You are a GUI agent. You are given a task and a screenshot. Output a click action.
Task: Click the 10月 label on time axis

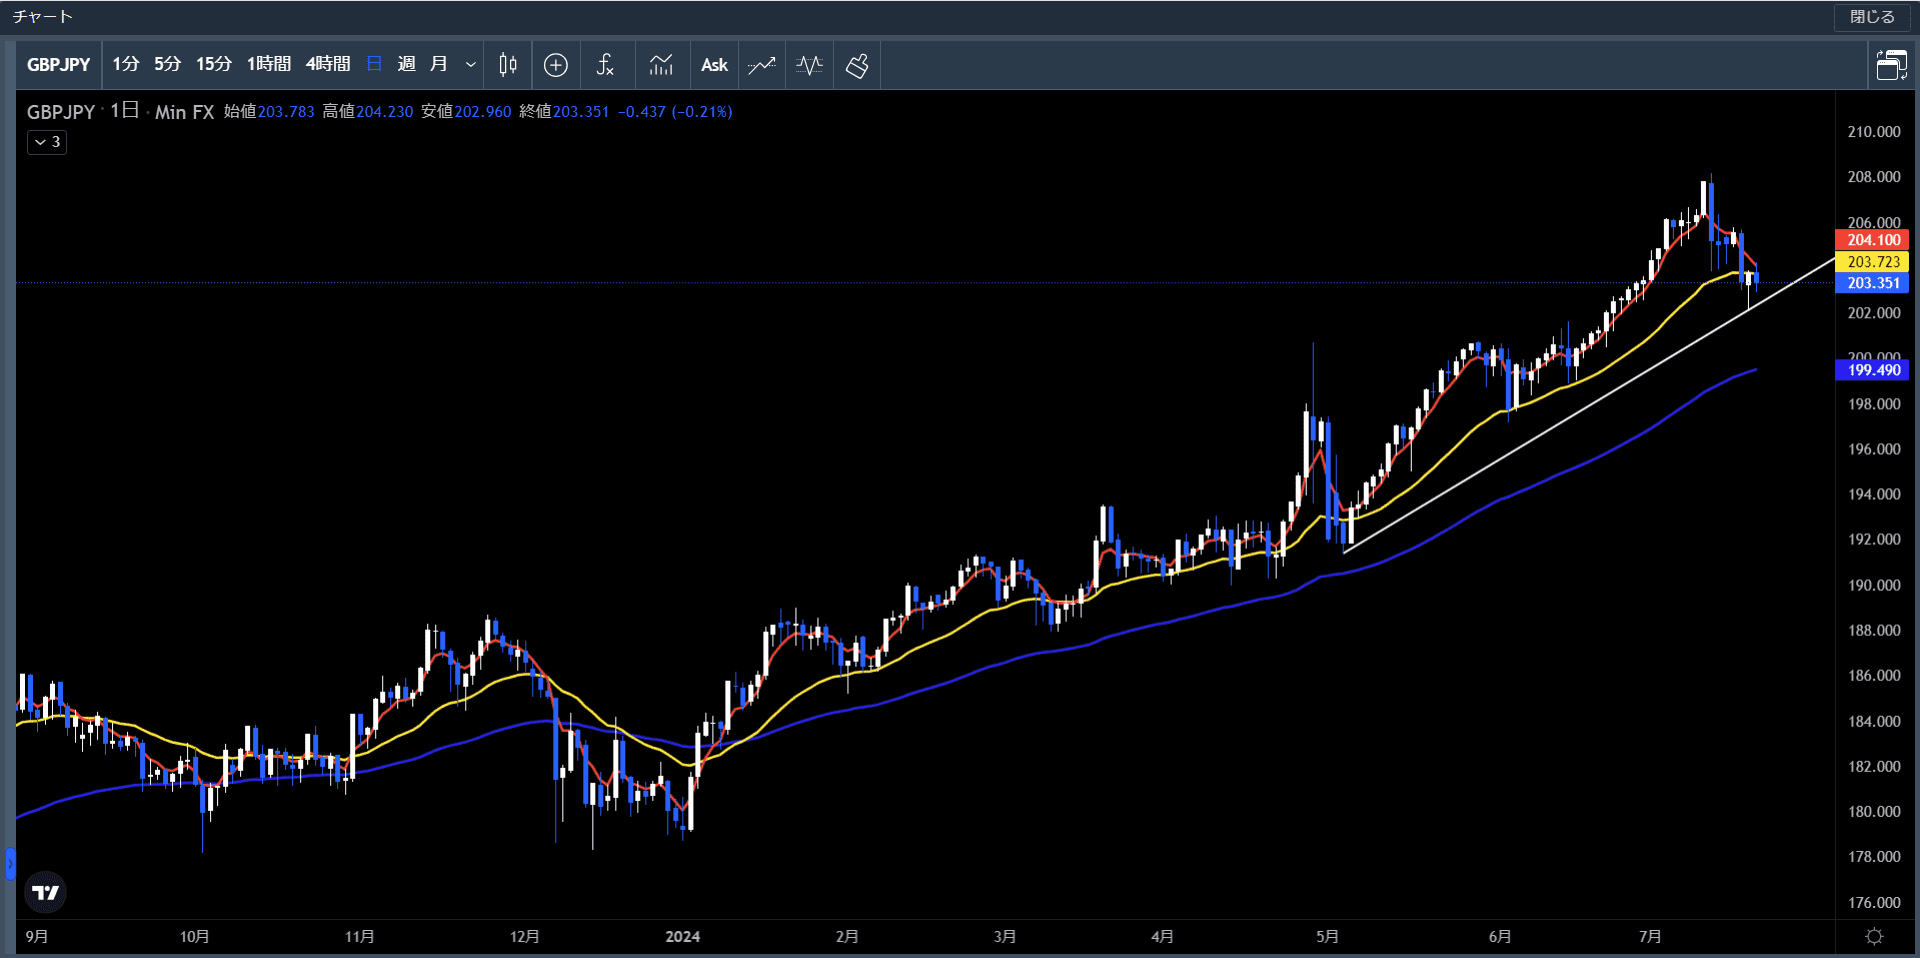(195, 937)
